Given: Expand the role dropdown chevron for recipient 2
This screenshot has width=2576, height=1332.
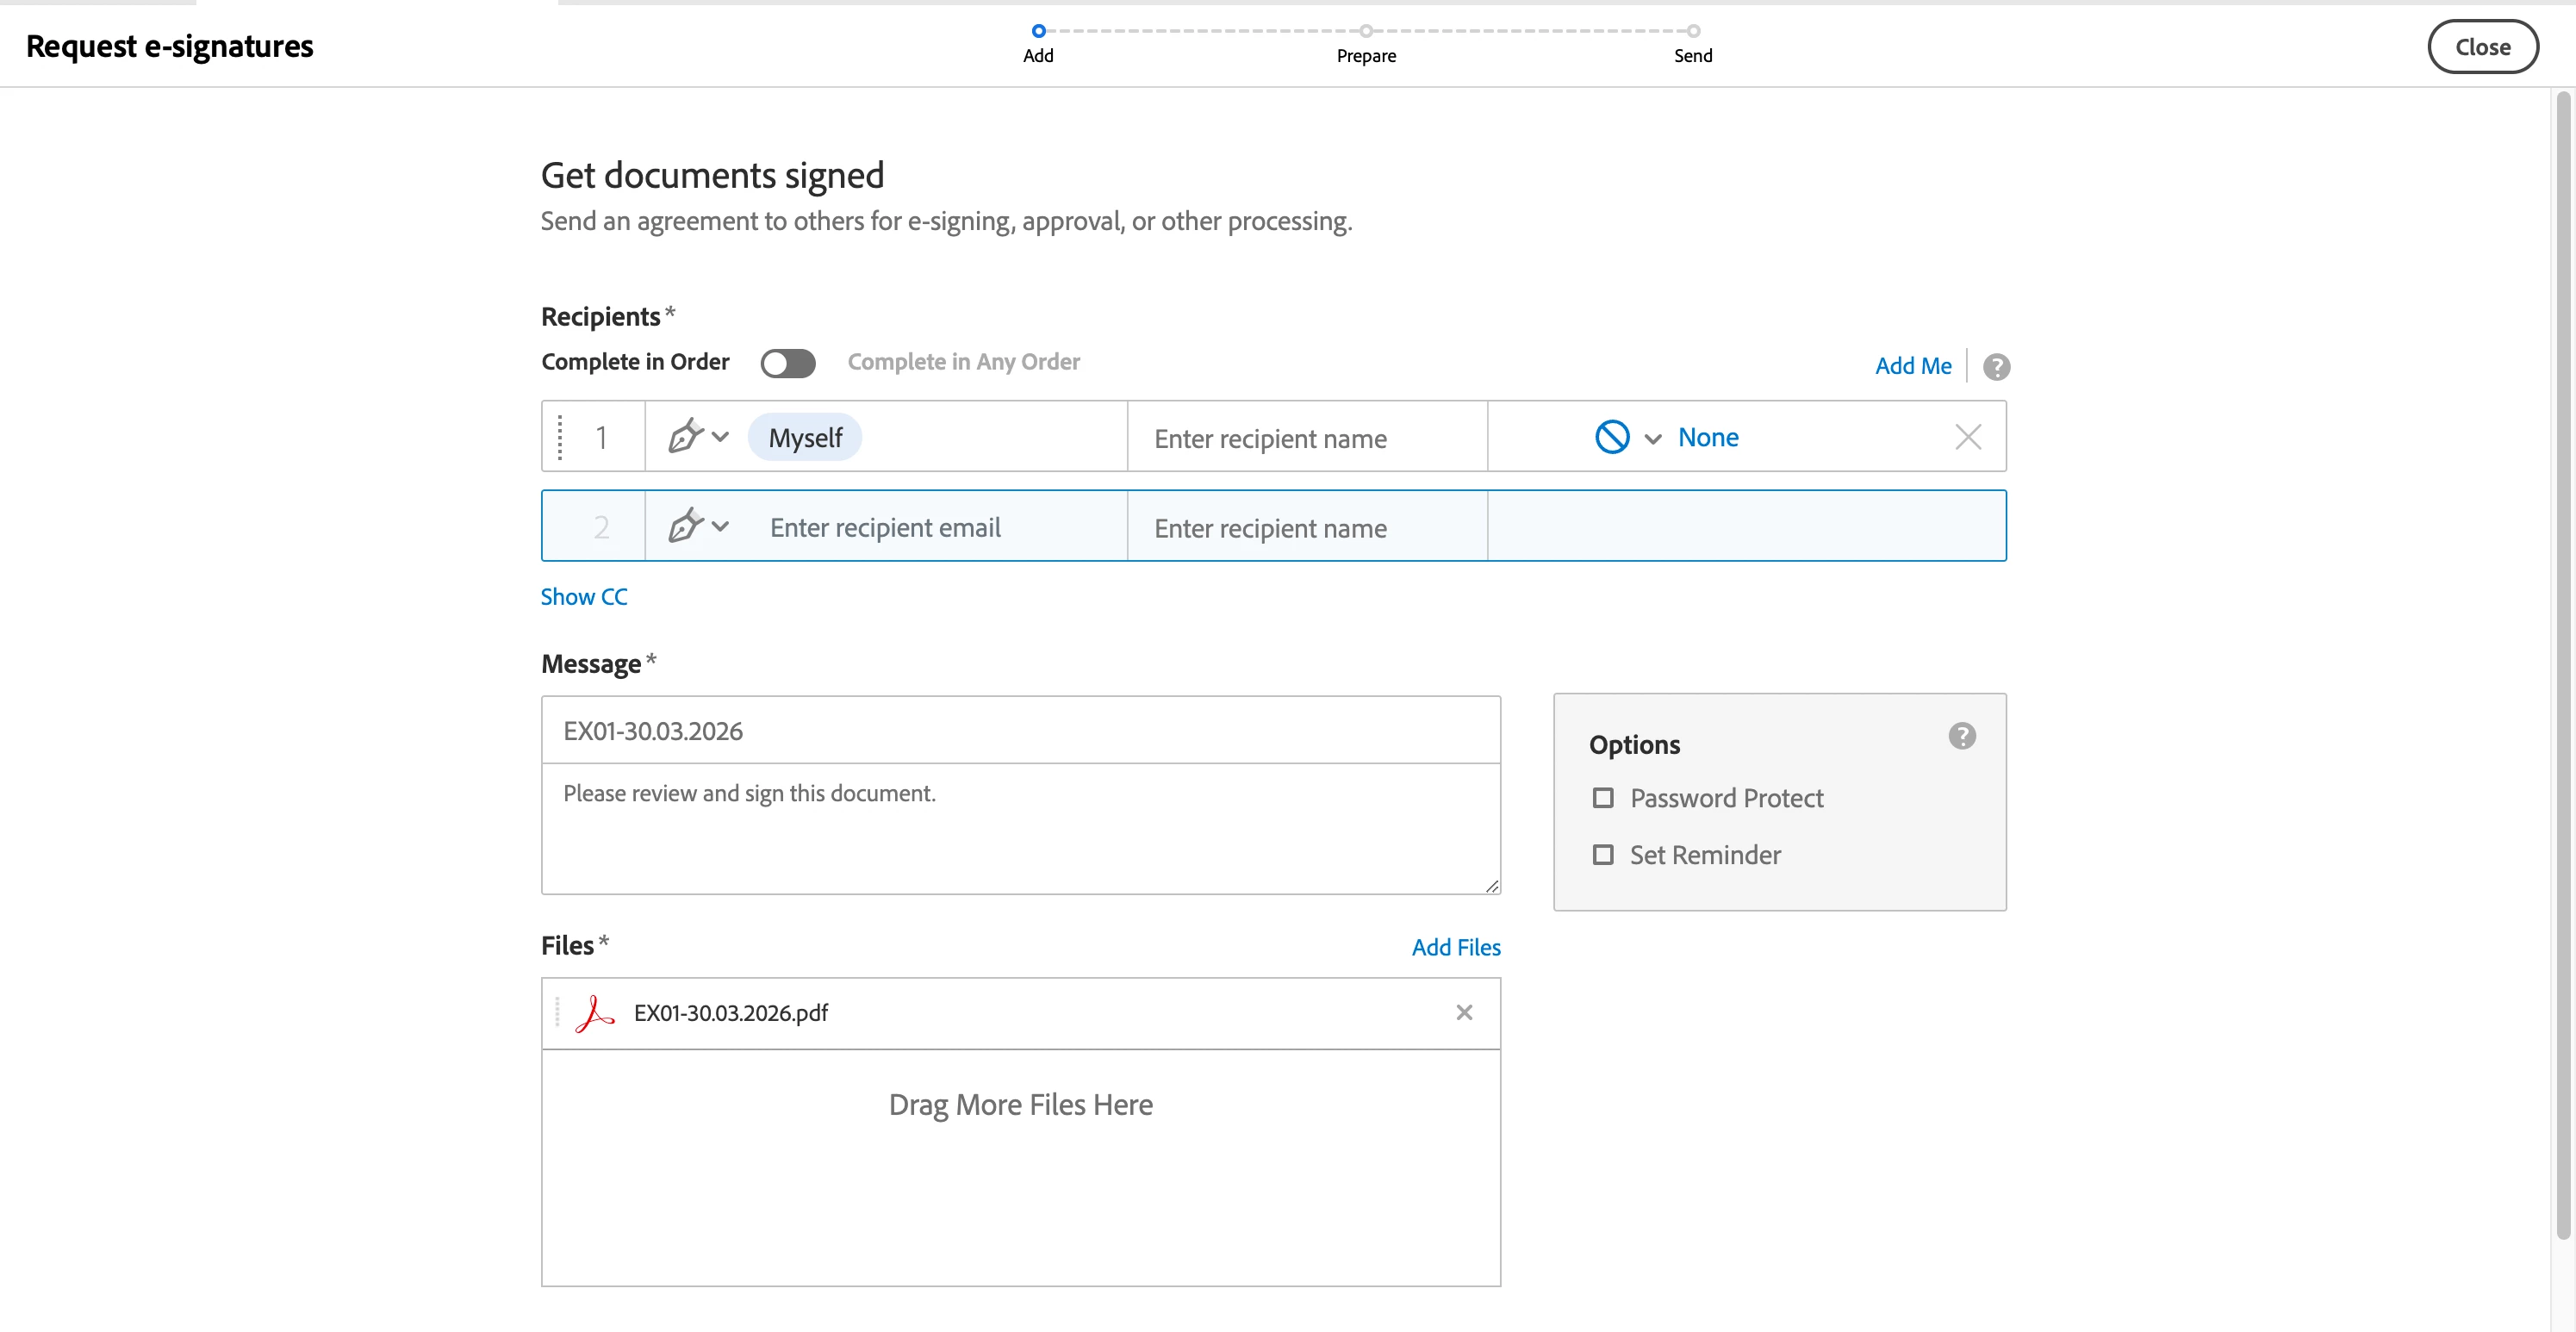Looking at the screenshot, I should coord(720,526).
